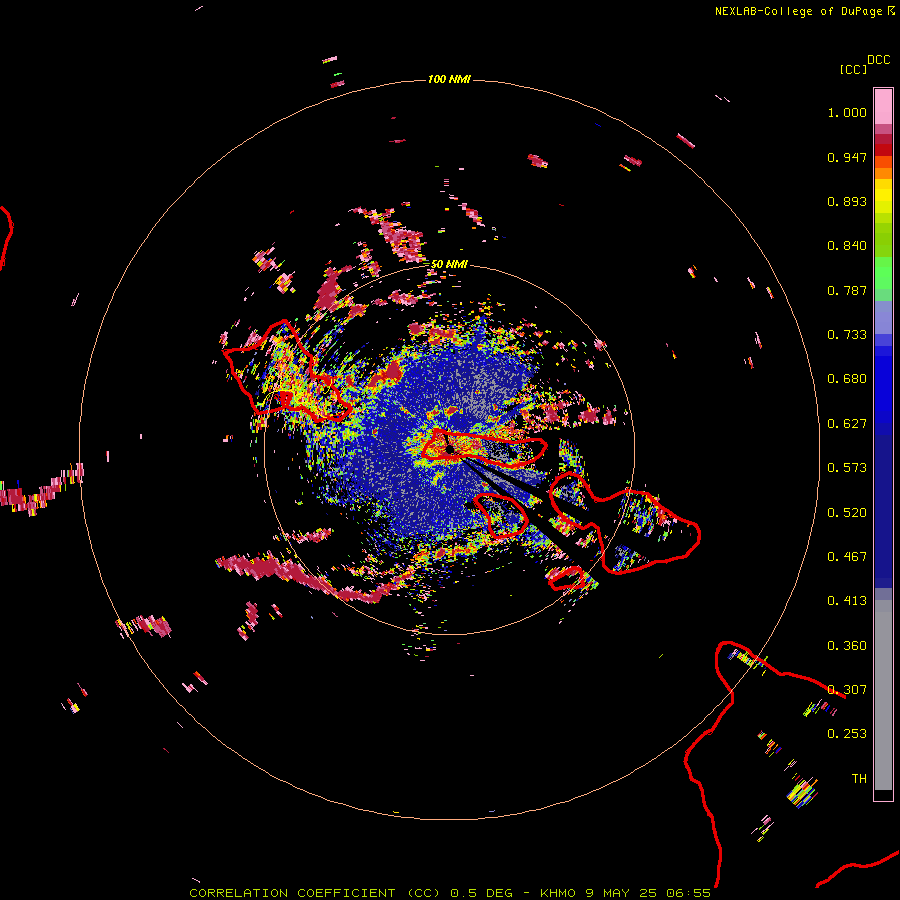Click the 0.840 legend value
This screenshot has height=900, width=900.
pyautogui.click(x=847, y=246)
